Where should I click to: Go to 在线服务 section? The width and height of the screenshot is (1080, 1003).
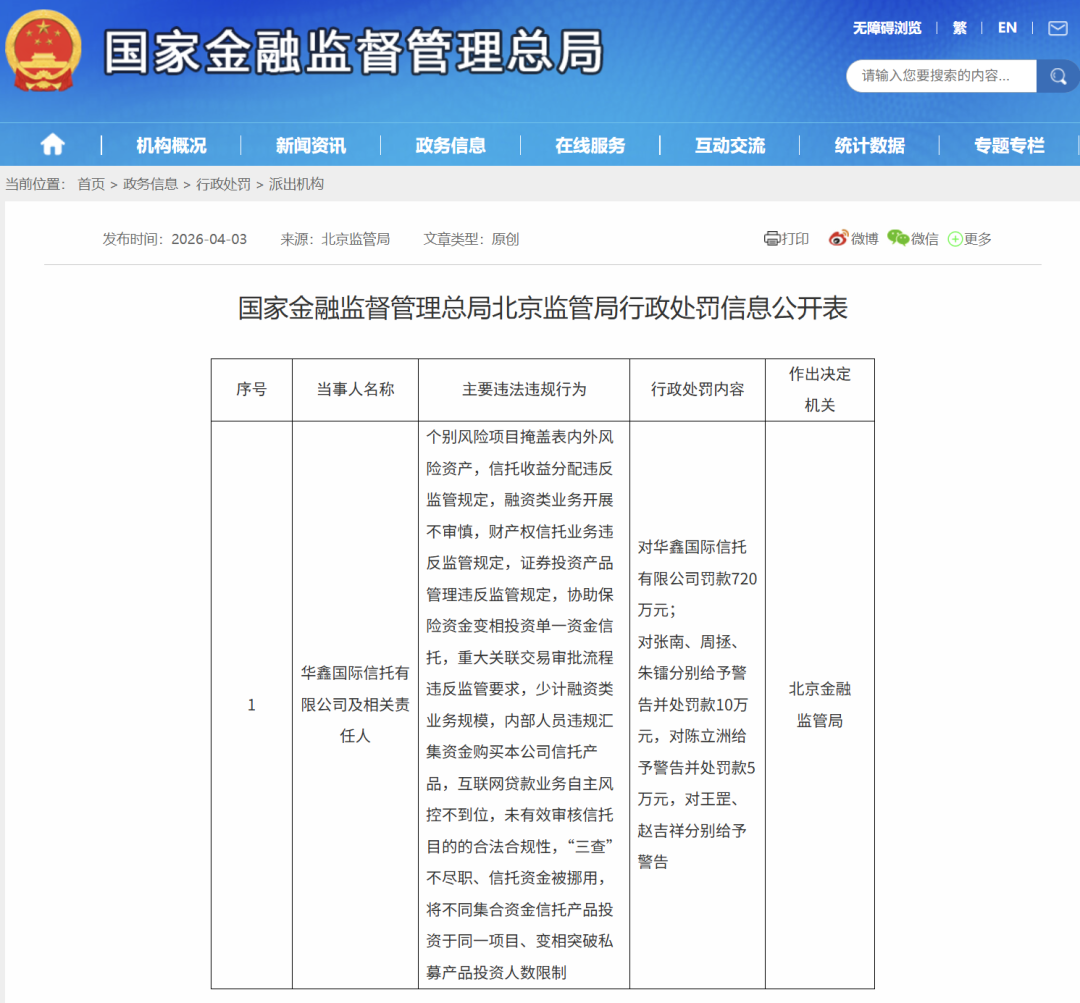coord(590,145)
